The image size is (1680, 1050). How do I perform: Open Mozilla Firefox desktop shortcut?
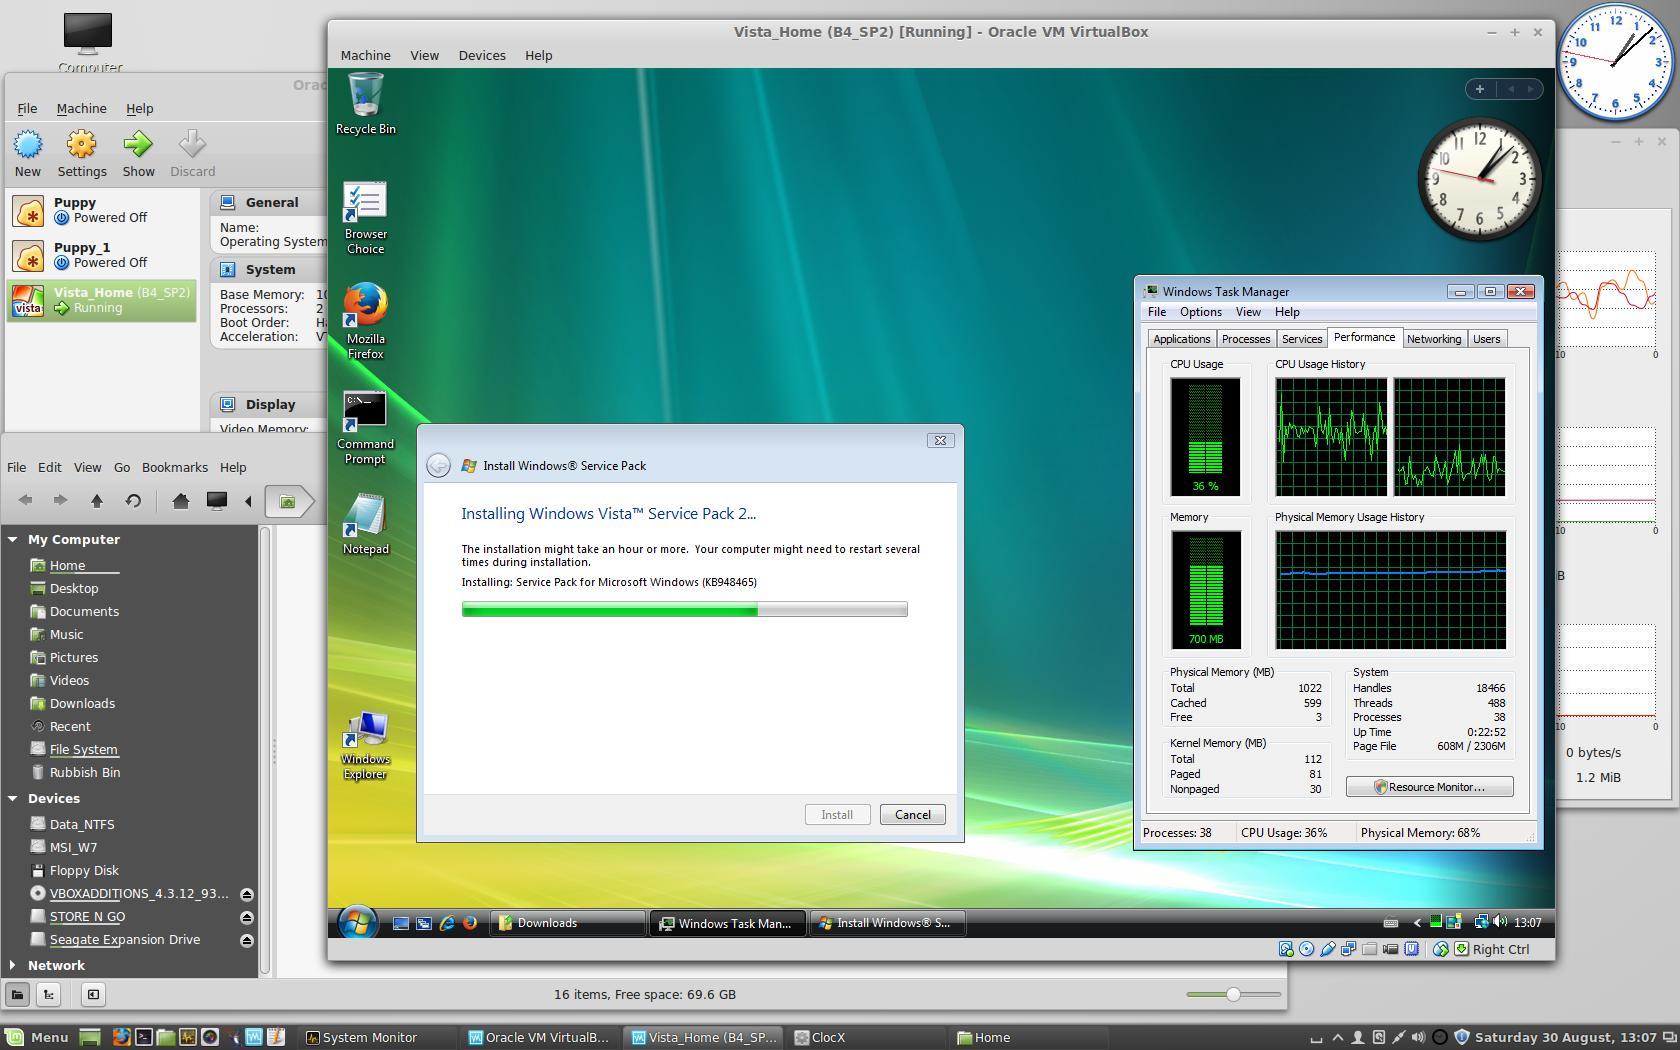[365, 306]
